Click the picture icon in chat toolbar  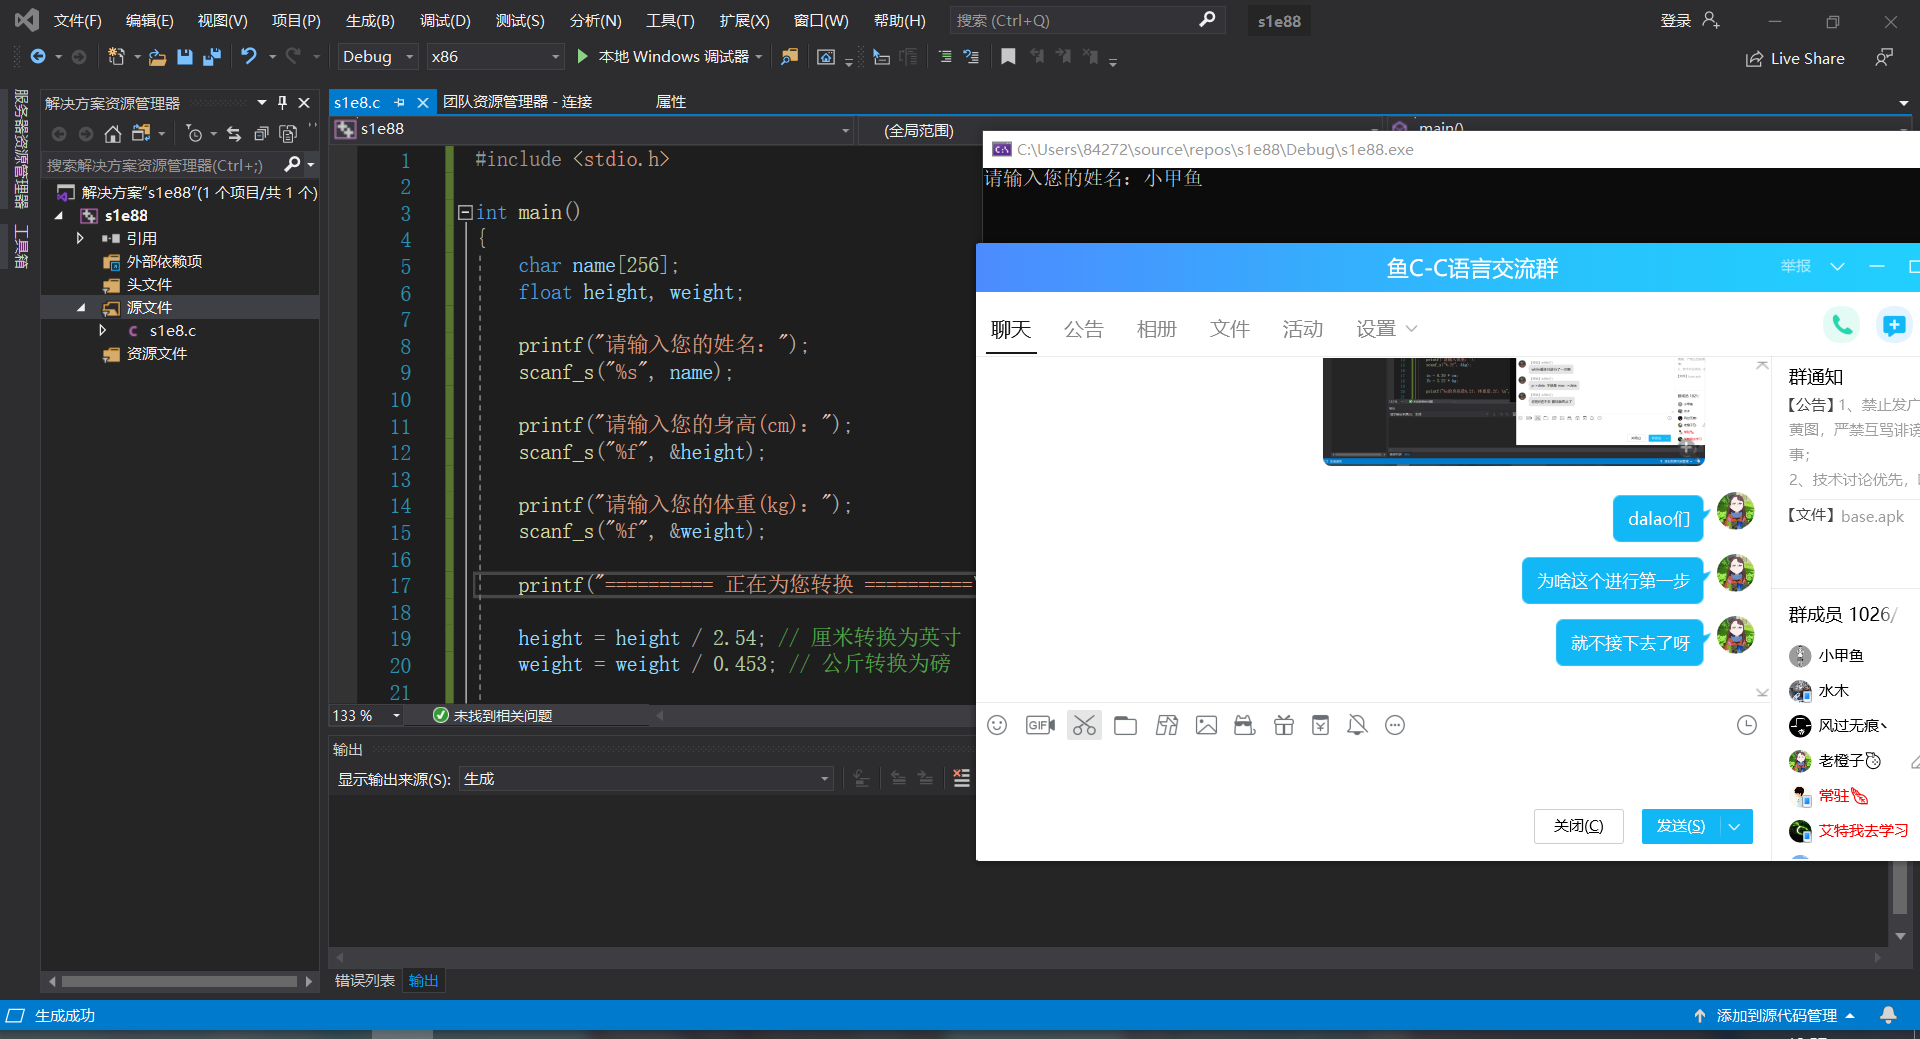pos(1206,725)
